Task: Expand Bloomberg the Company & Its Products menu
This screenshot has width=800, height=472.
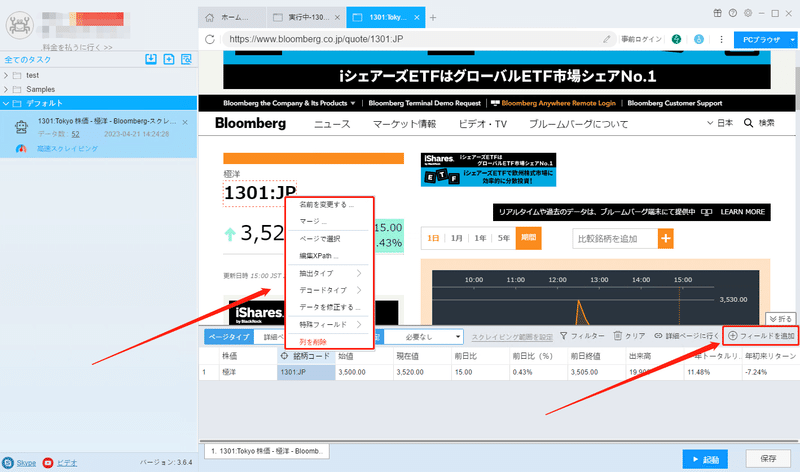Action: (x=289, y=103)
